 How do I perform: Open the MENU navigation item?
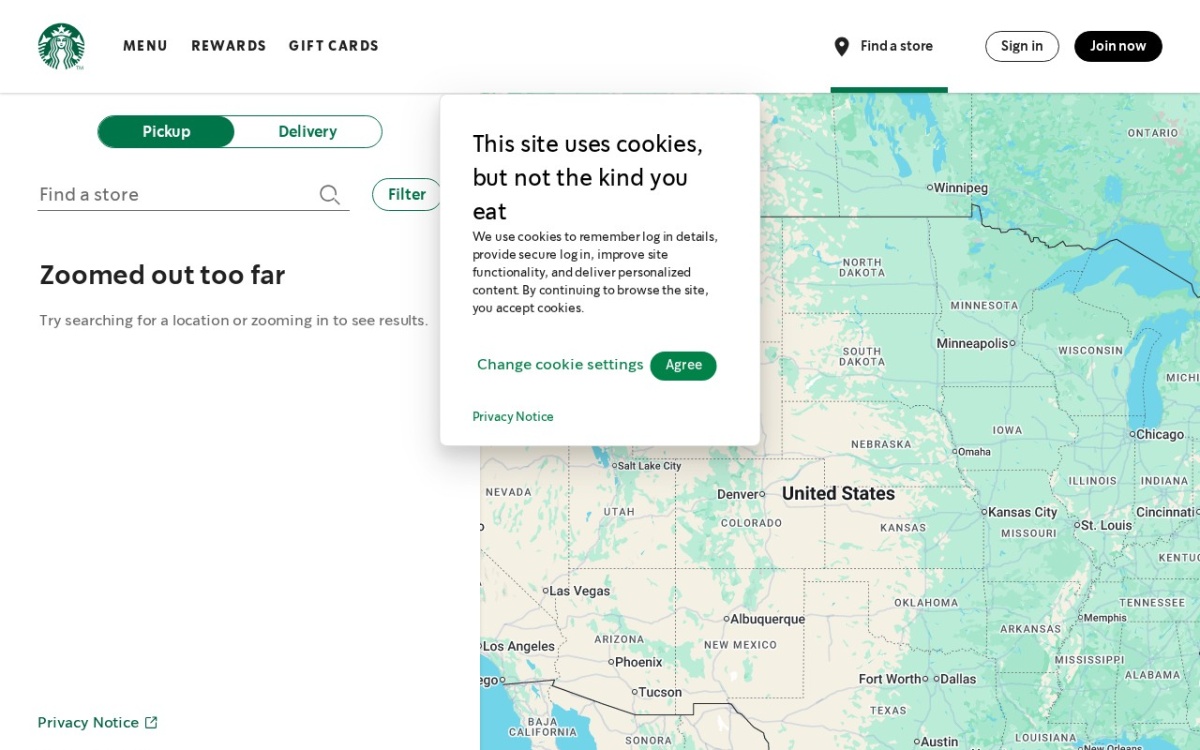(x=146, y=46)
